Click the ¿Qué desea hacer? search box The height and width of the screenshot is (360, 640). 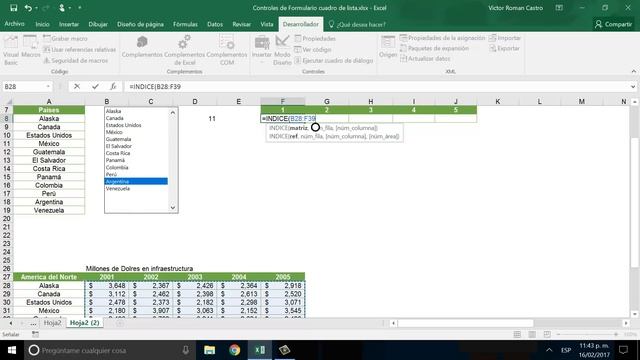358,24
